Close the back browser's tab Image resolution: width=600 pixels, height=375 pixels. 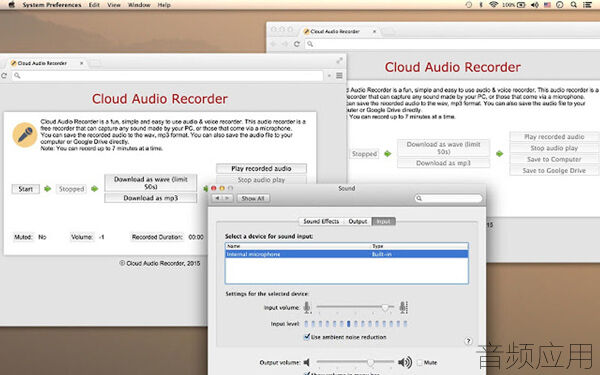tap(374, 31)
